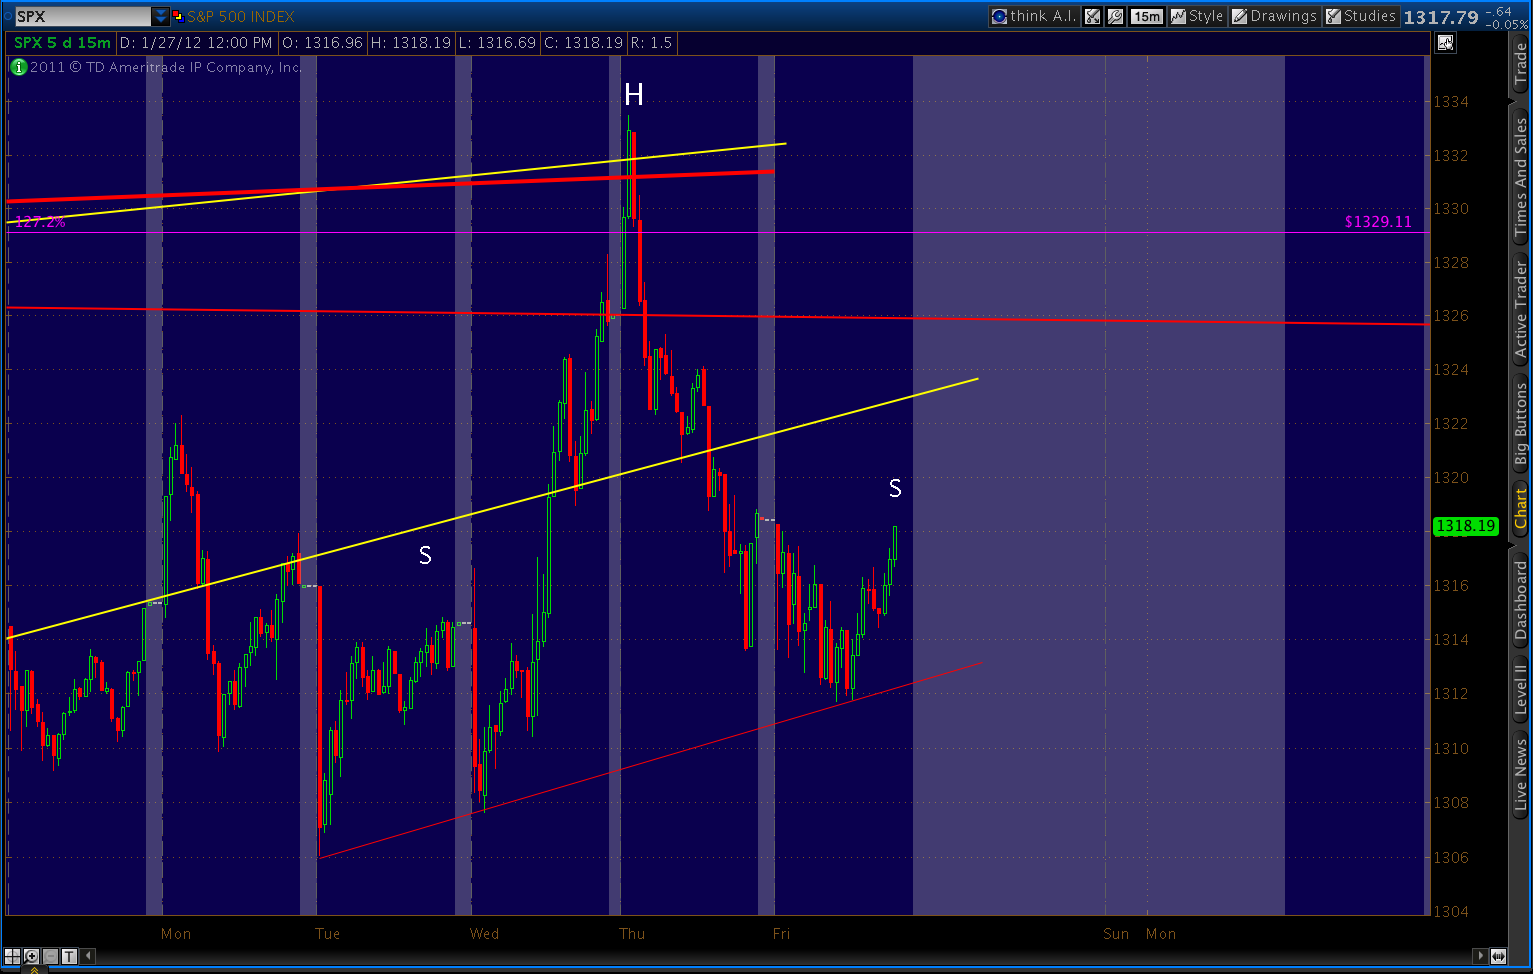1533x974 pixels.
Task: Open the SPX symbol dropdown arrow
Action: (x=161, y=16)
